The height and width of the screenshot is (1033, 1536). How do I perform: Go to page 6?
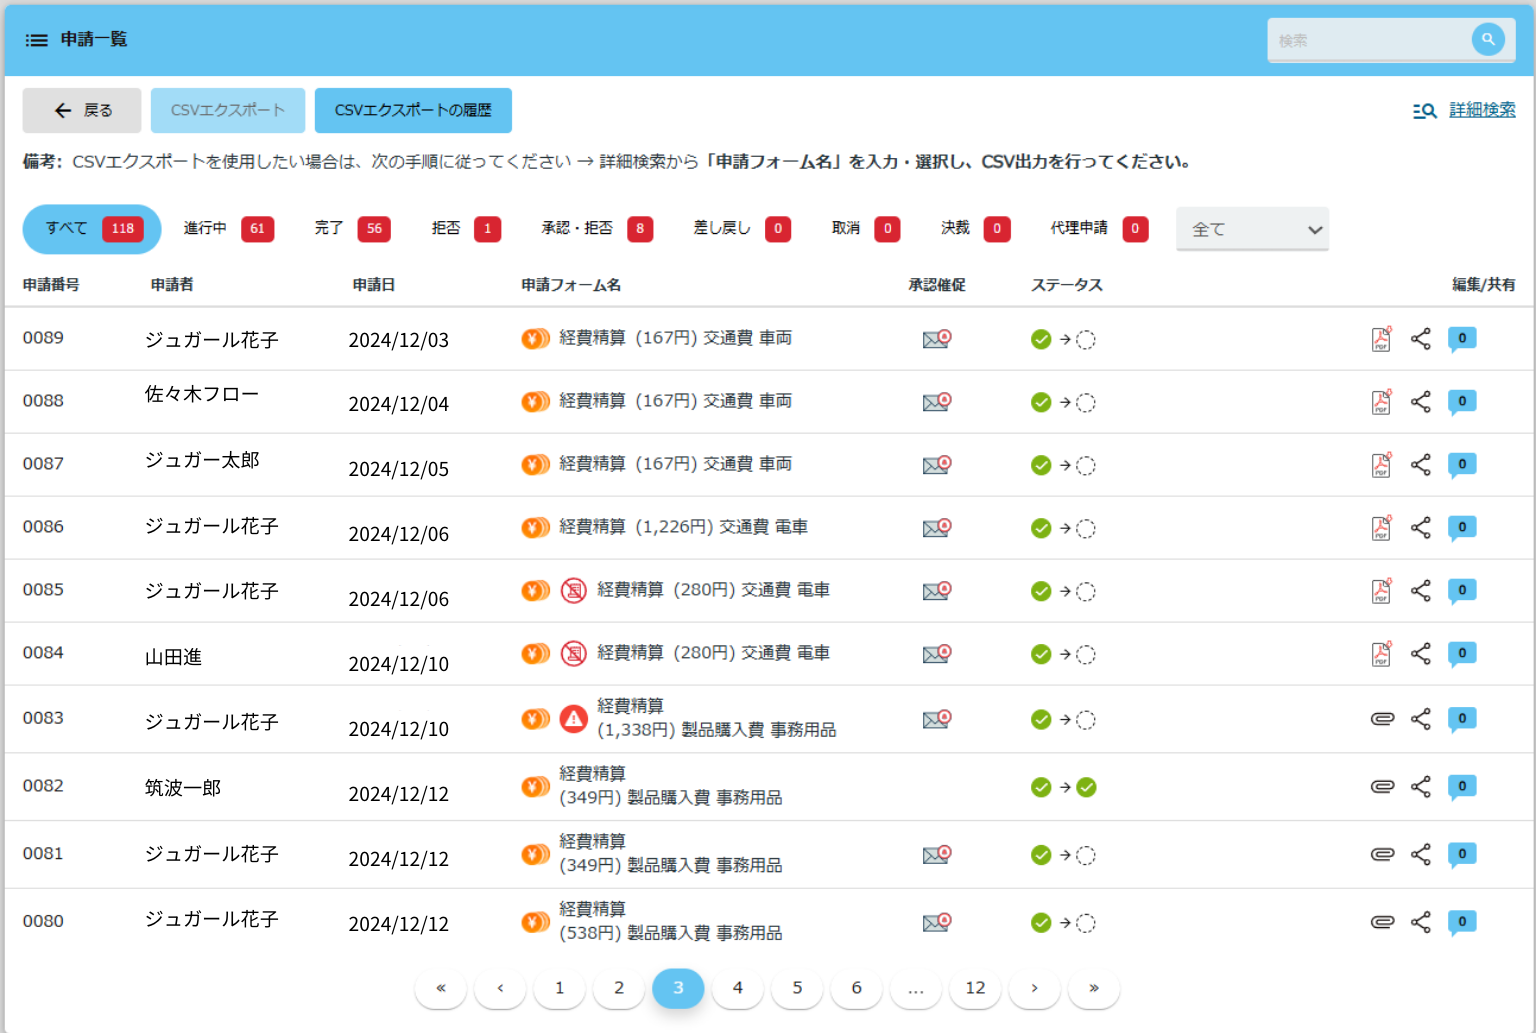(x=857, y=988)
